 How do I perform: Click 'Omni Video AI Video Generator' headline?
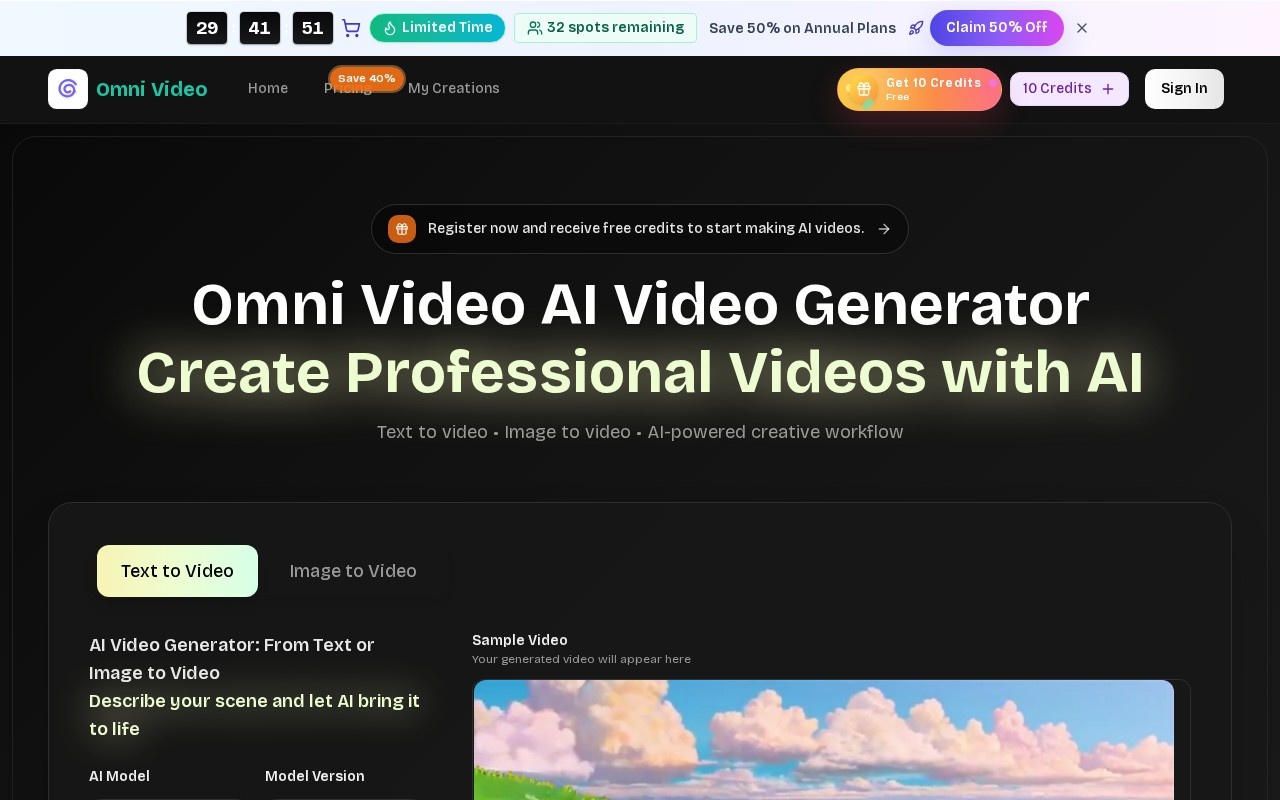point(640,305)
